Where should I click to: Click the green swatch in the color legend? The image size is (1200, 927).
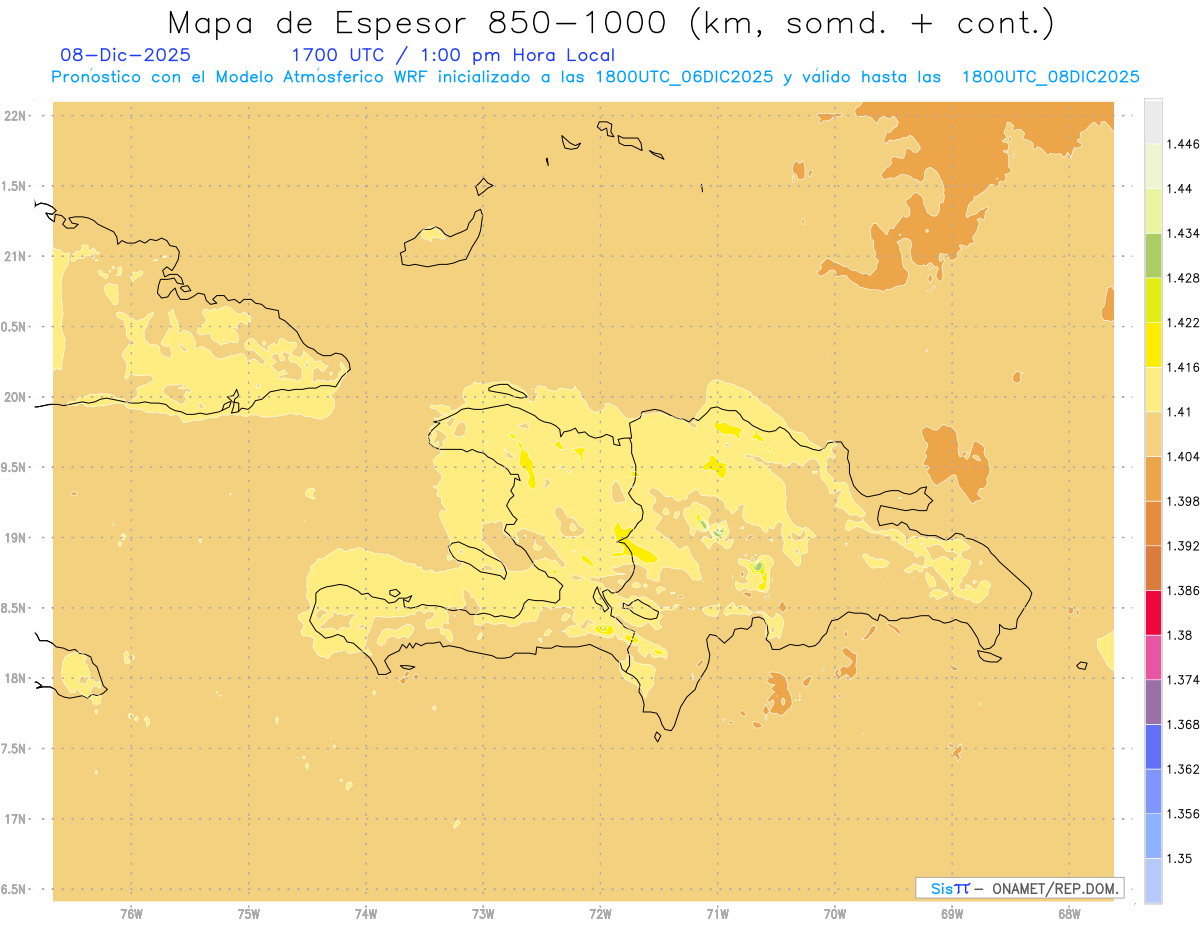point(1153,255)
